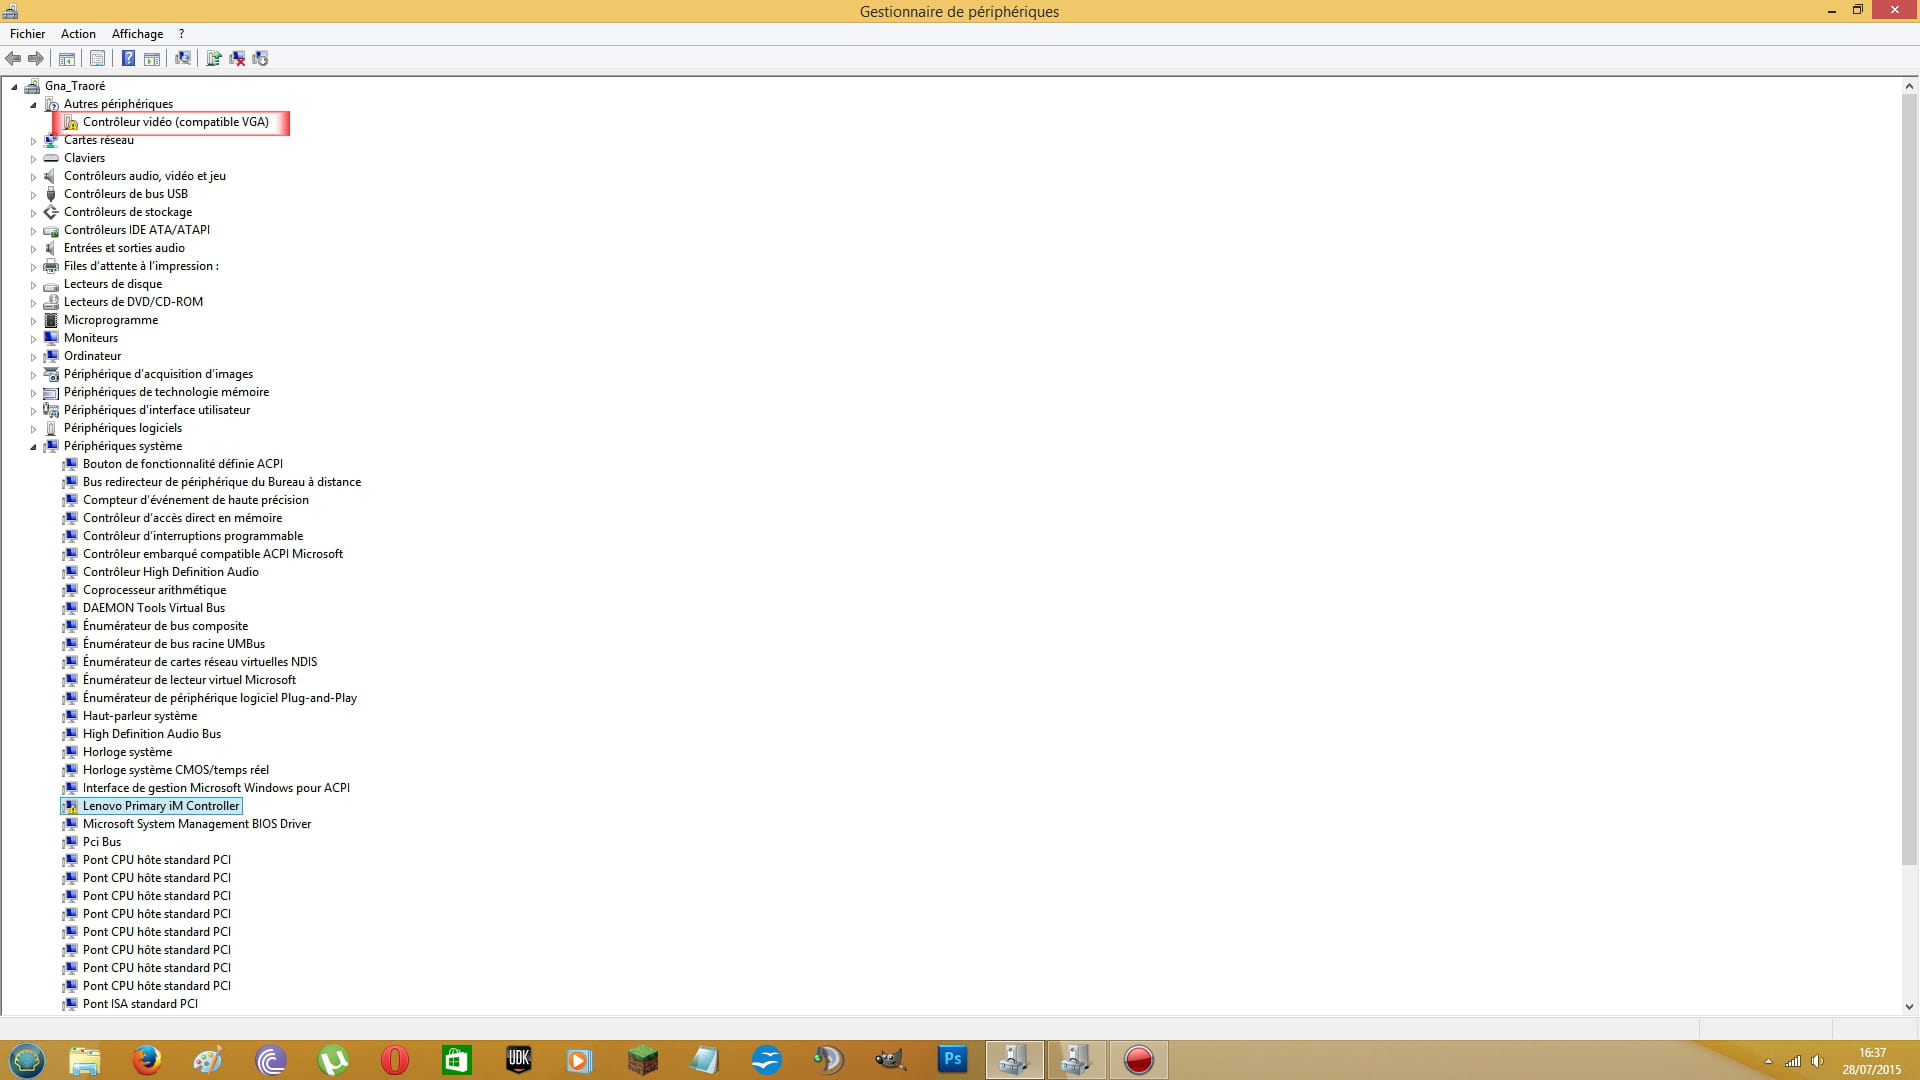
Task: Launch Firefox from the taskbar
Action: pyautogui.click(x=147, y=1059)
